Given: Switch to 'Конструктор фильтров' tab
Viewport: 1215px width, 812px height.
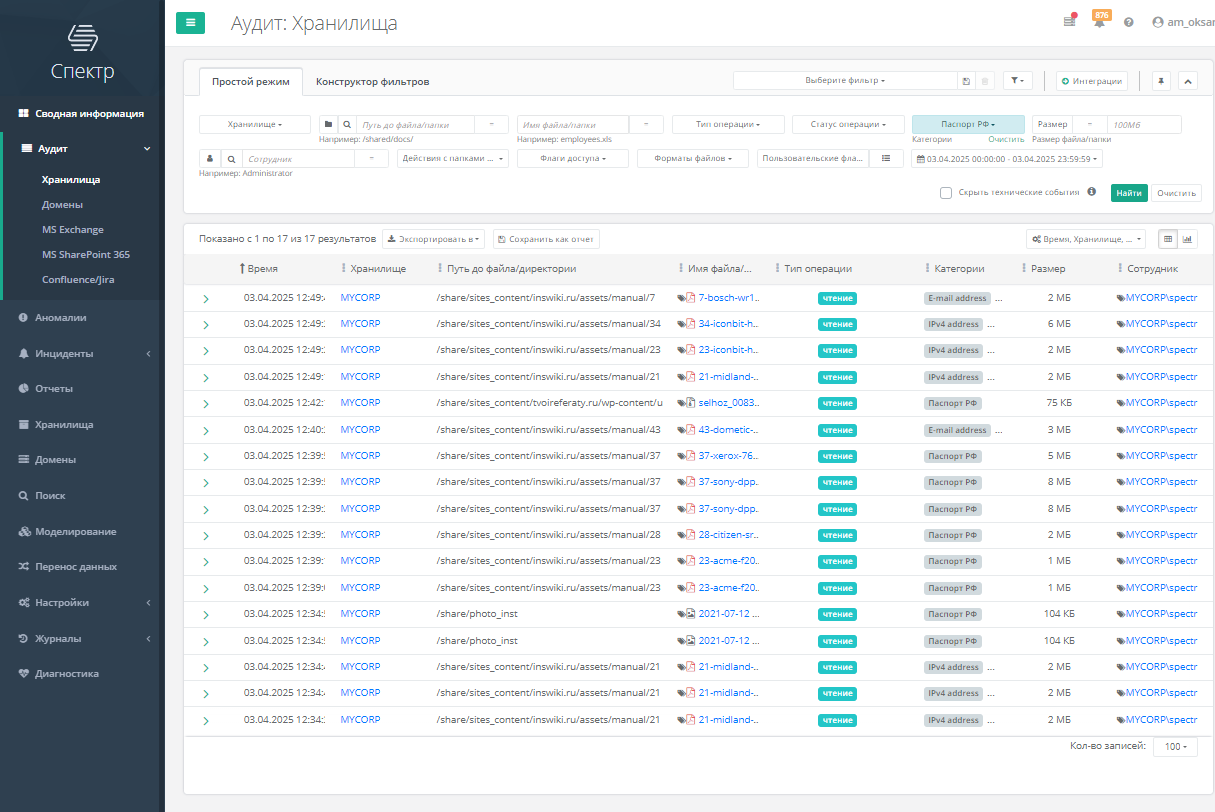Looking at the screenshot, I should point(372,82).
